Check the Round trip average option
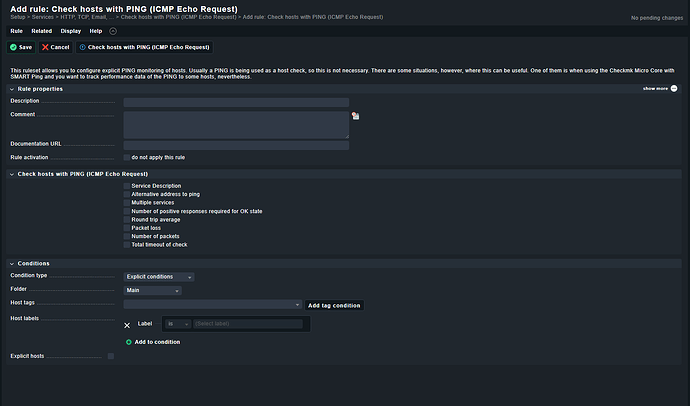 127,219
